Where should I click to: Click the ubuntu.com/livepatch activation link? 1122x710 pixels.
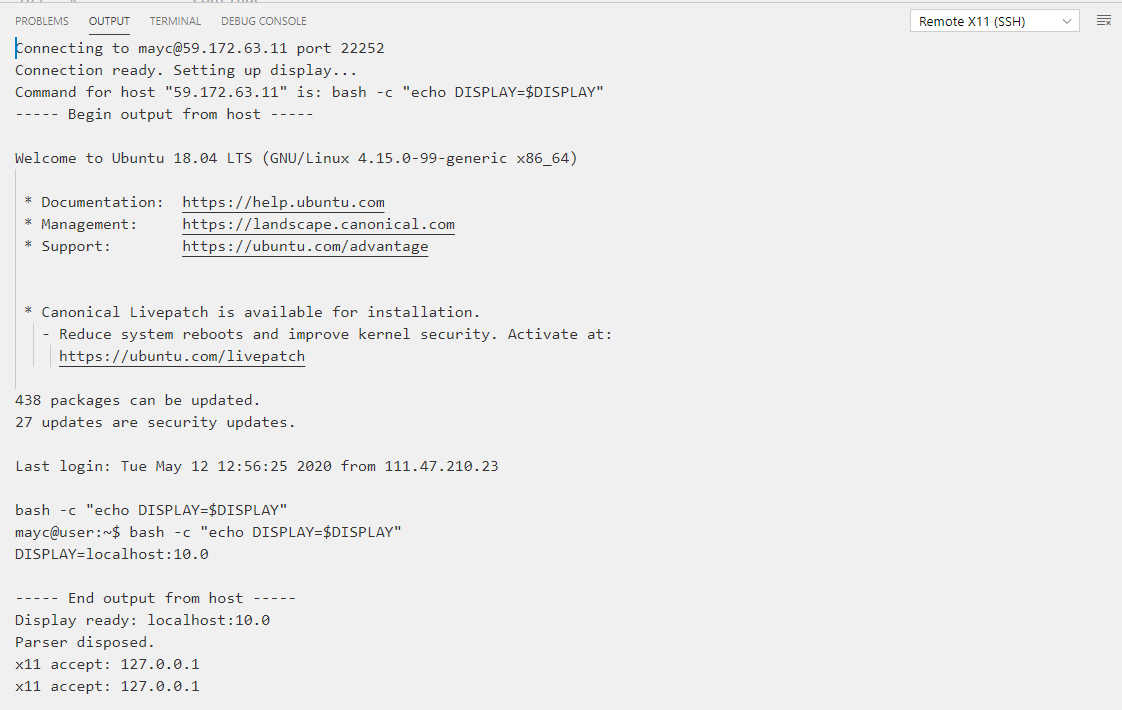(x=181, y=356)
